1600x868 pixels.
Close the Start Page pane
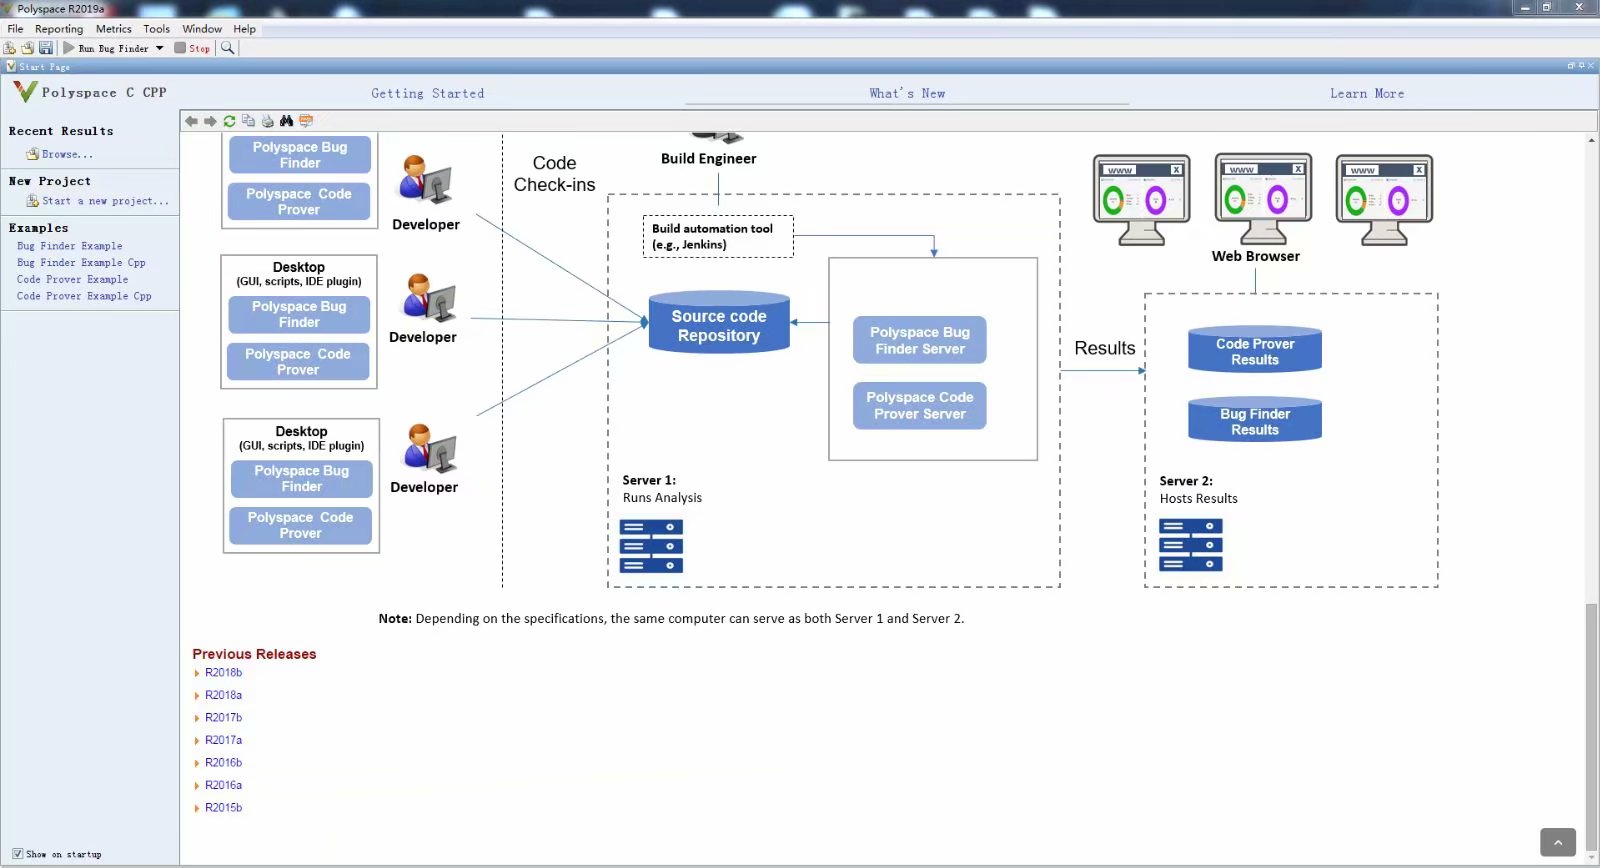(x=1591, y=66)
